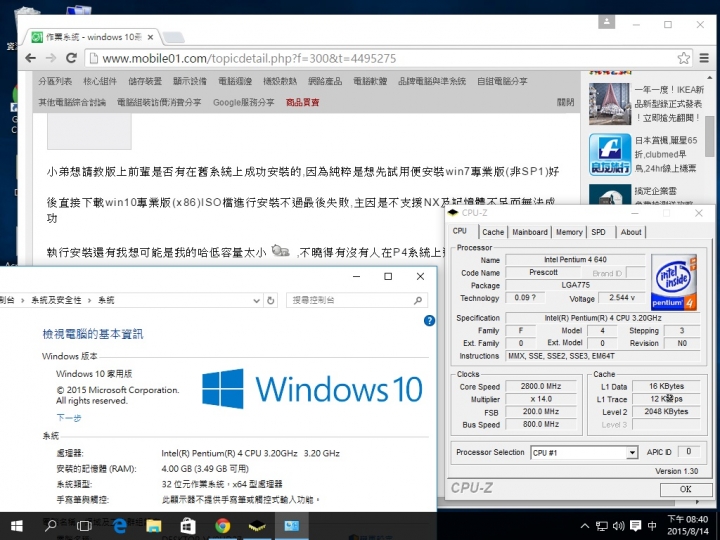Open the File Explorer taskbar icon
This screenshot has height=540, width=720.
[x=154, y=526]
